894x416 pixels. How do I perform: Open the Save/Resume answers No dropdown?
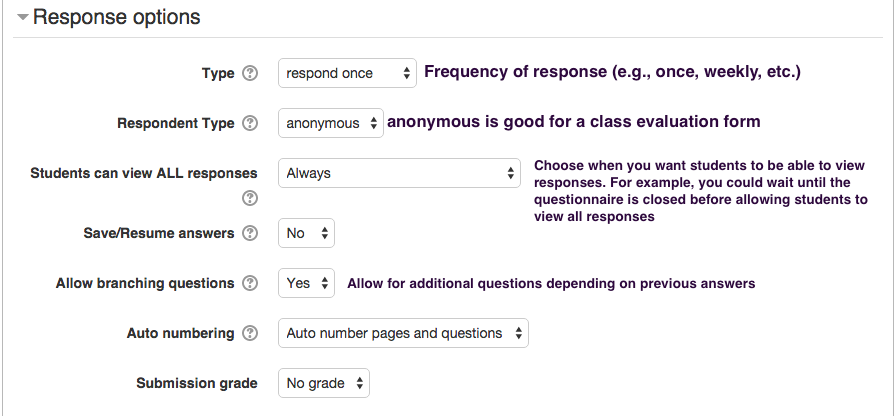[306, 233]
